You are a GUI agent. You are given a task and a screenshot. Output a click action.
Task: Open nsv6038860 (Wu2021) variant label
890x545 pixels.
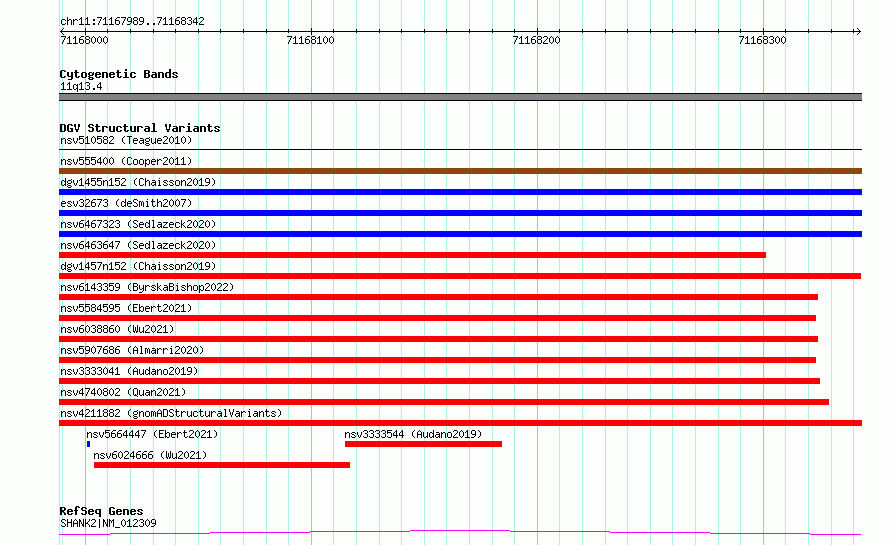(117, 329)
